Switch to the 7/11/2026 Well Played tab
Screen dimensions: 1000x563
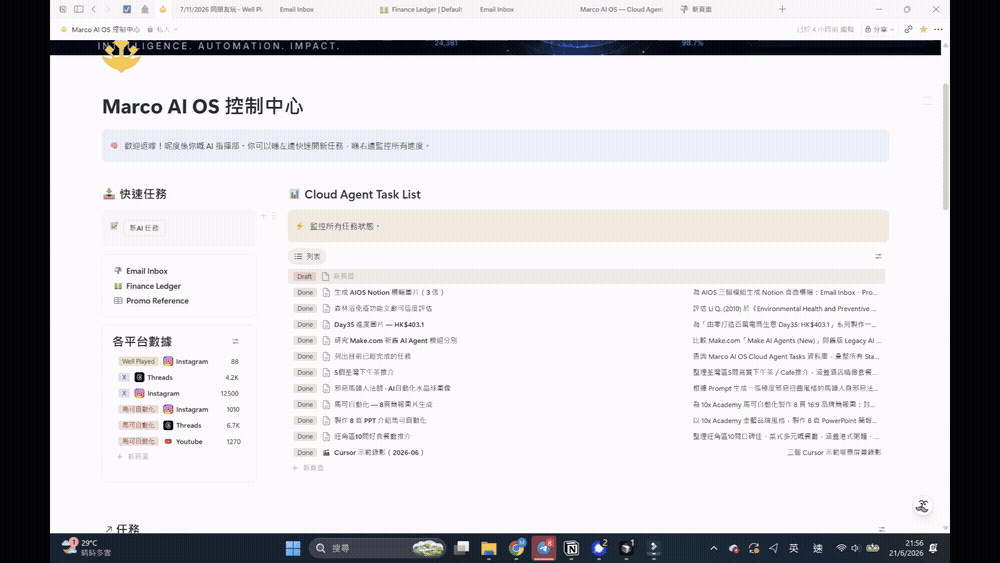point(221,10)
